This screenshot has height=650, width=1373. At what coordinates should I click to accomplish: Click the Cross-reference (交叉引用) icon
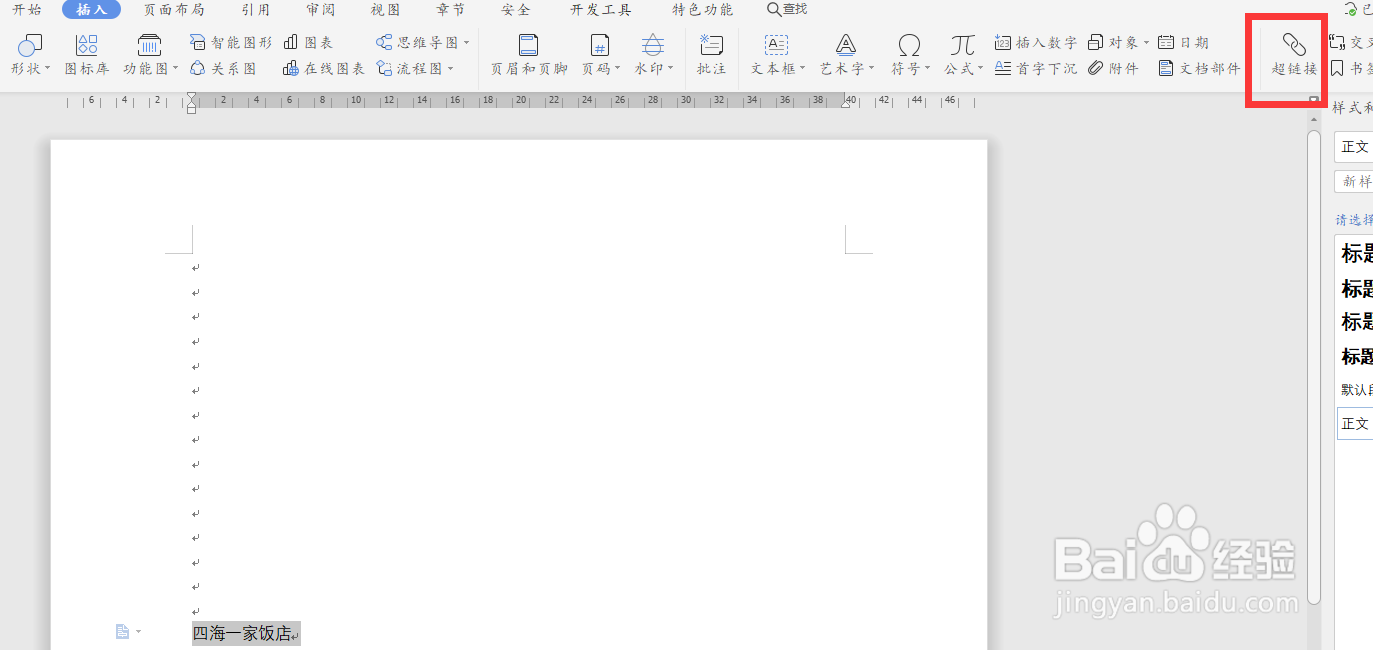click(1337, 43)
